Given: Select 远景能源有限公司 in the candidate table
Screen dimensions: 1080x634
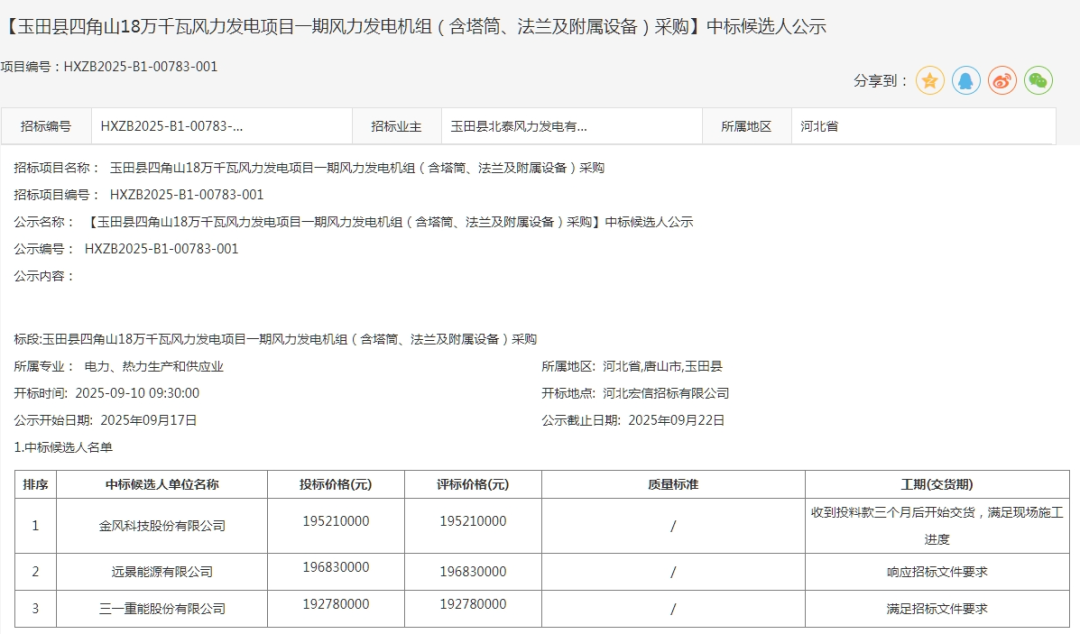Looking at the screenshot, I should pos(162,572).
